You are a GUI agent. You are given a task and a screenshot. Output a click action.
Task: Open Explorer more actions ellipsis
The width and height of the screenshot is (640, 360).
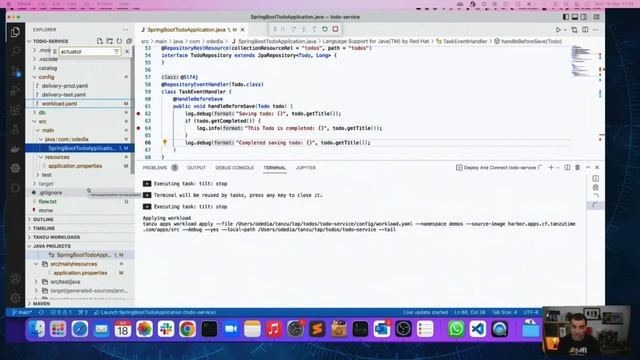pos(125,30)
